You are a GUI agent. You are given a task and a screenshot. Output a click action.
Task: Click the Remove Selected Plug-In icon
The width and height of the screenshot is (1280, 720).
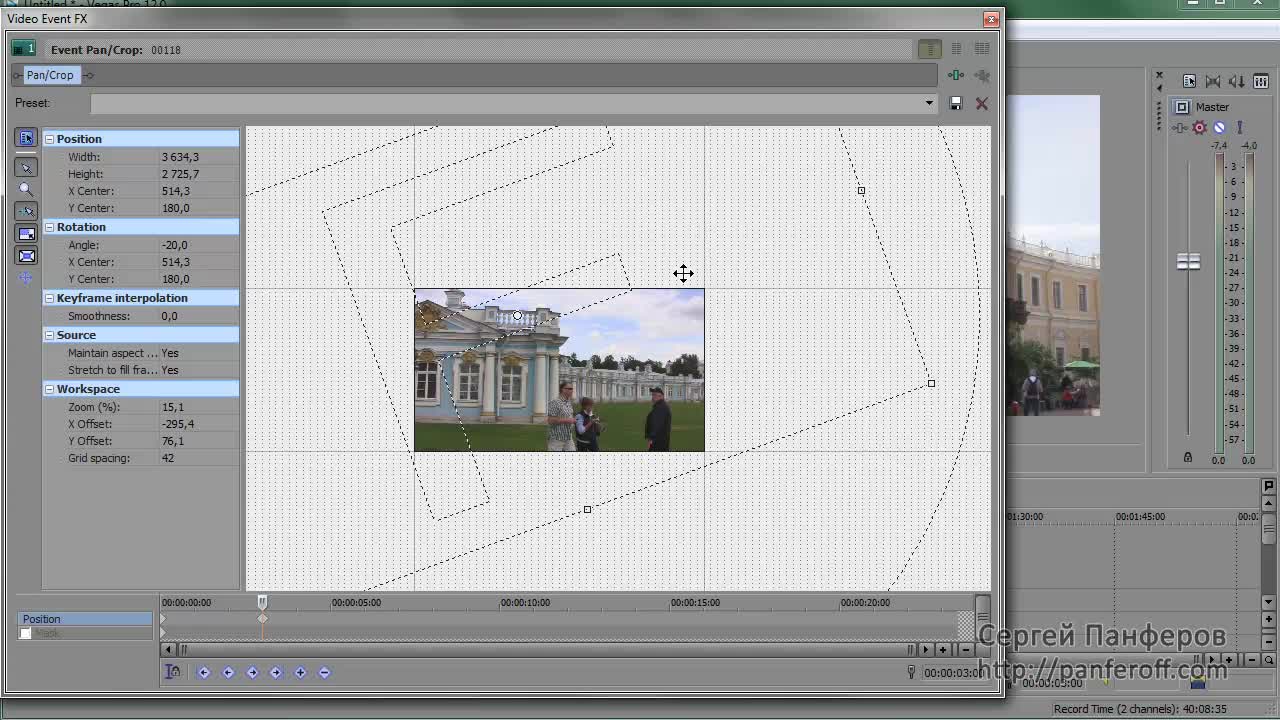[x=982, y=75]
